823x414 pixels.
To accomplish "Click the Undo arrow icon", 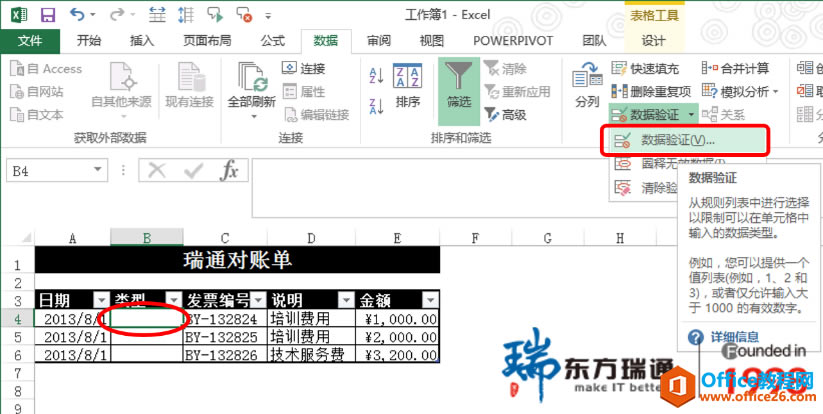I will click(x=77, y=15).
